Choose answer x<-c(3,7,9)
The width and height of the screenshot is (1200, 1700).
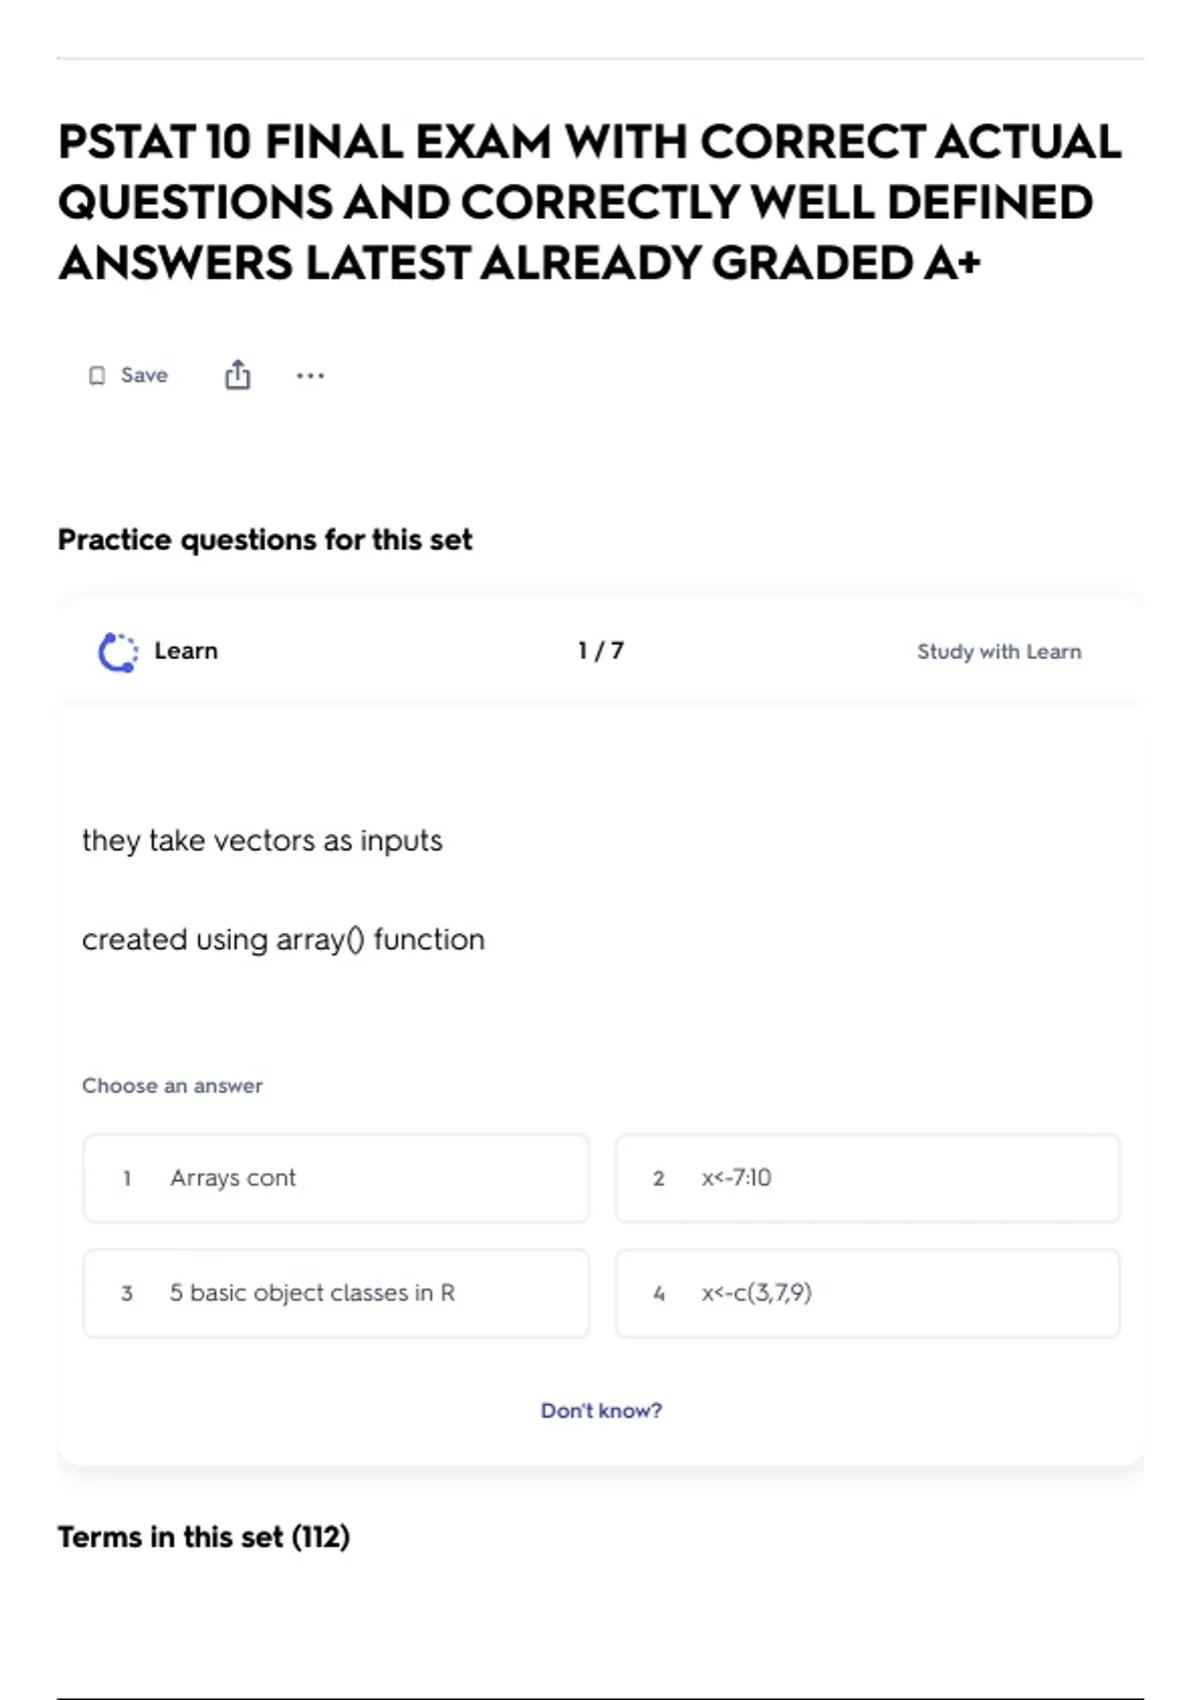pos(868,1293)
